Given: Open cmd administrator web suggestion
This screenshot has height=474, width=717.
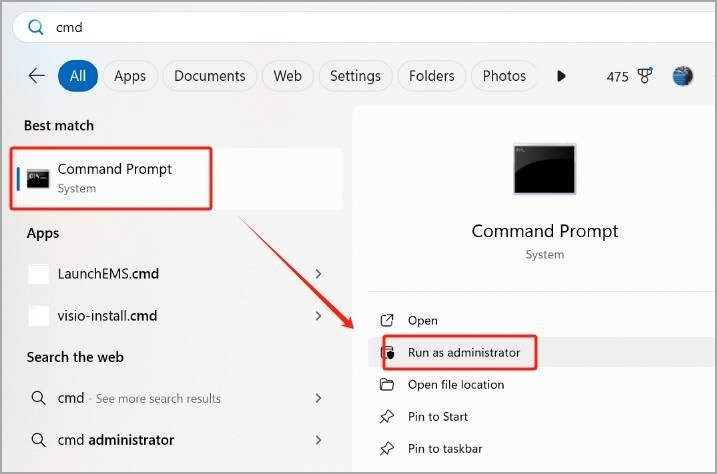Looking at the screenshot, I should point(177,440).
